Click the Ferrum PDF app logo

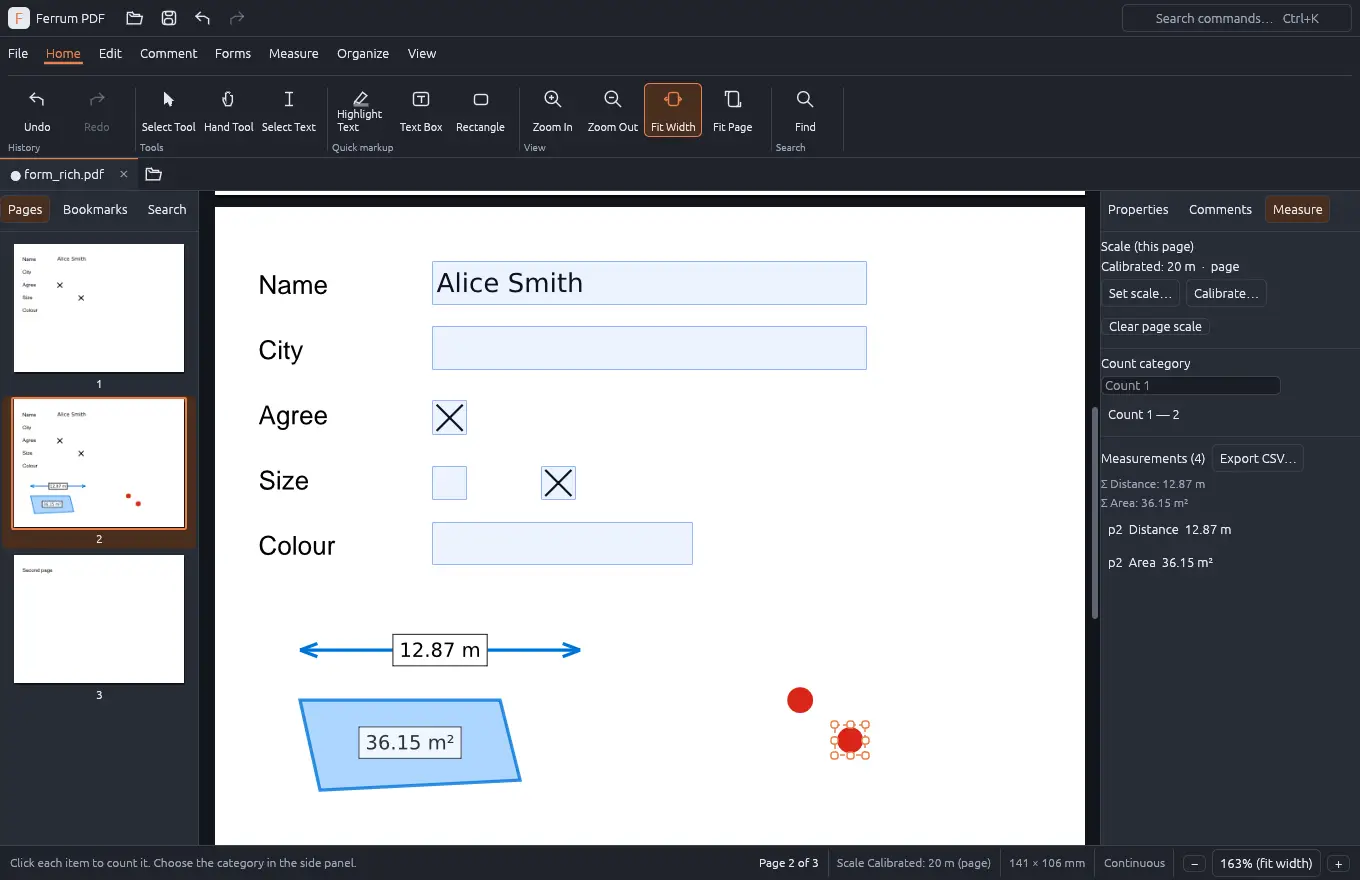click(18, 18)
